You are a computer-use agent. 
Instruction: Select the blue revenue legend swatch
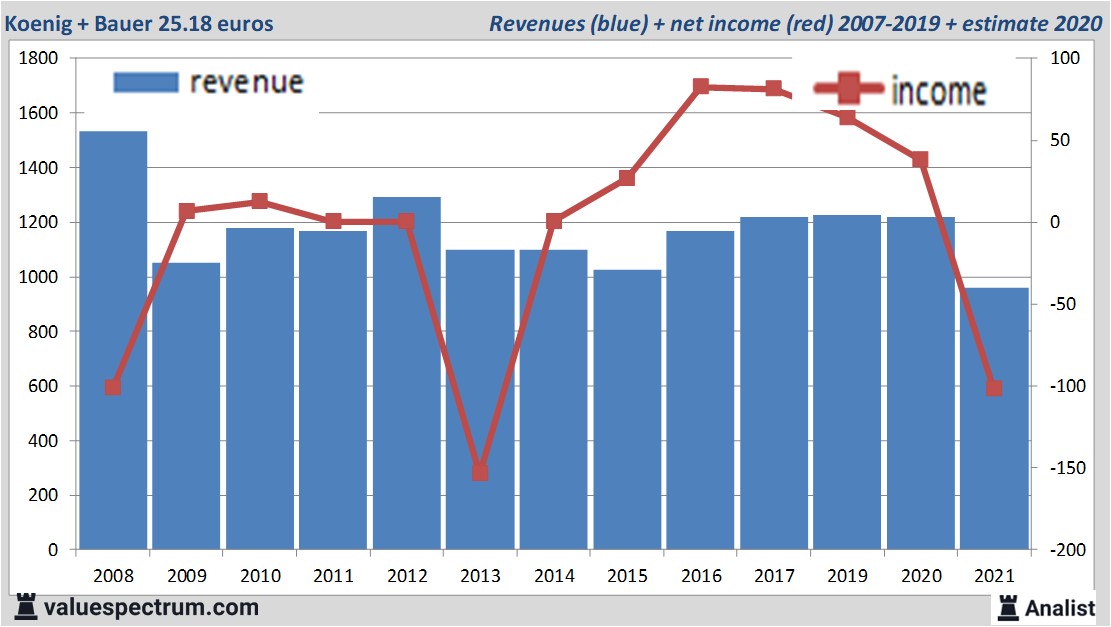click(x=146, y=82)
